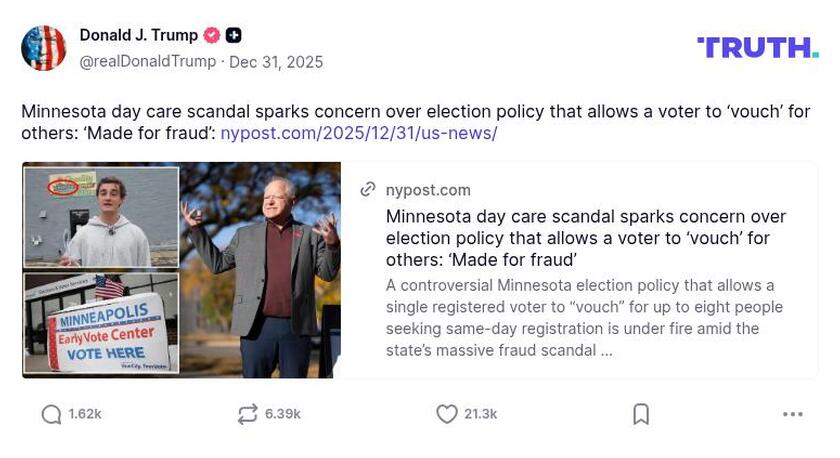Click the red verified checkmark badge

pyautogui.click(x=212, y=36)
